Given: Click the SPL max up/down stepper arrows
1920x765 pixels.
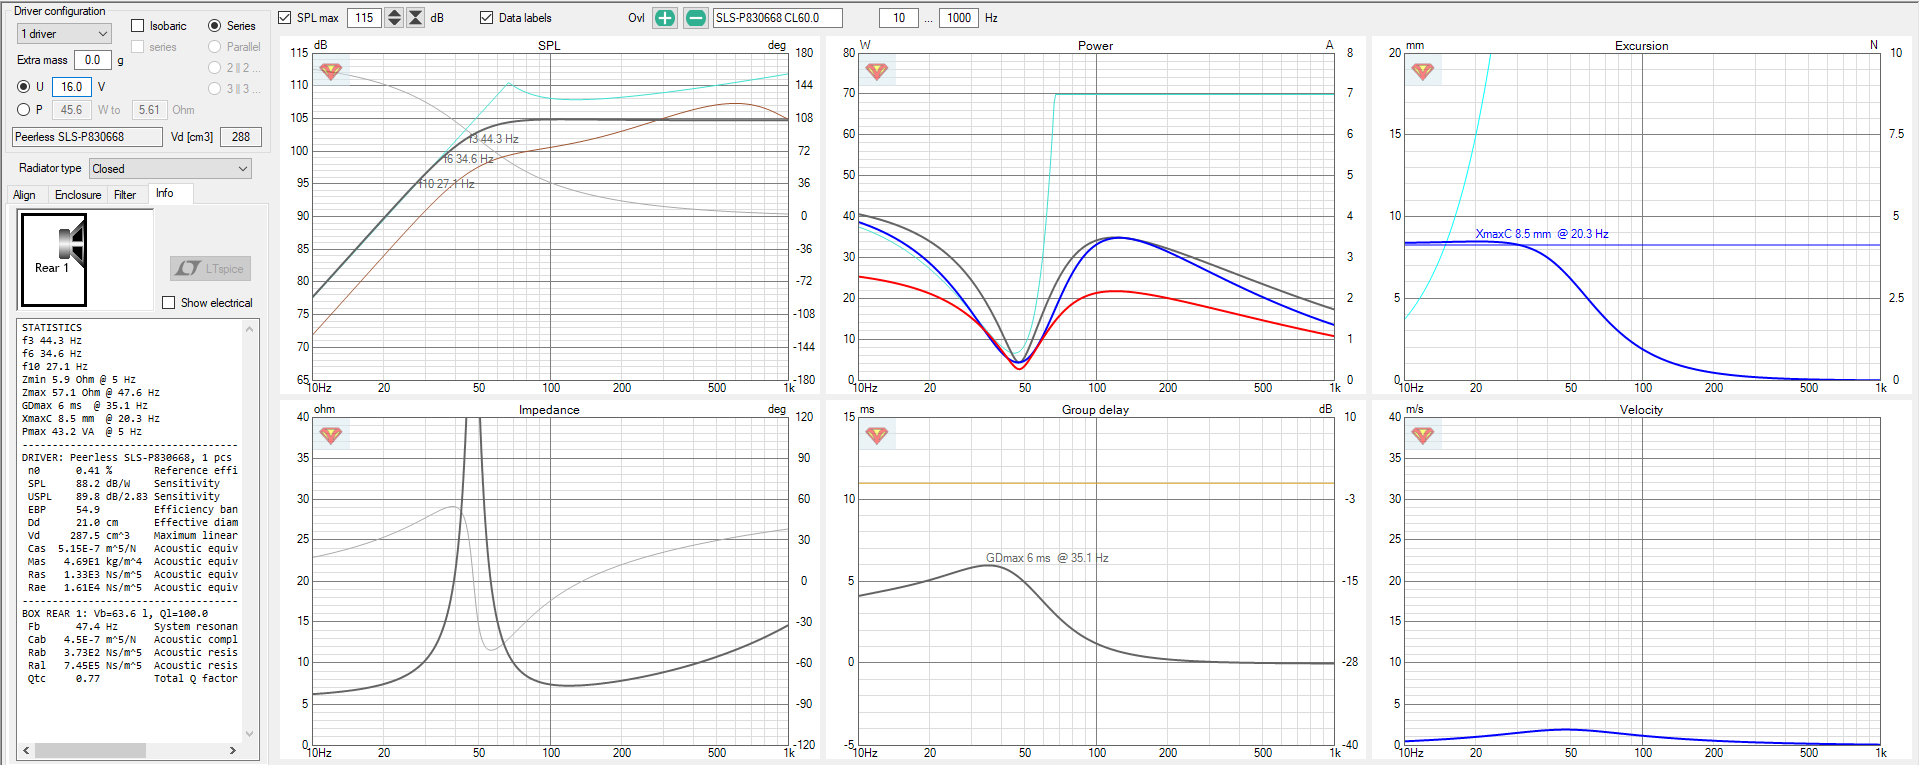Looking at the screenshot, I should [394, 18].
